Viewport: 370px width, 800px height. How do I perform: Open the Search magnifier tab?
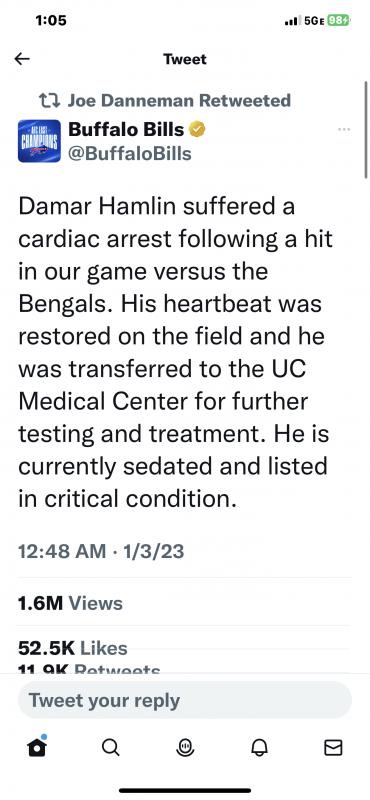pos(110,747)
